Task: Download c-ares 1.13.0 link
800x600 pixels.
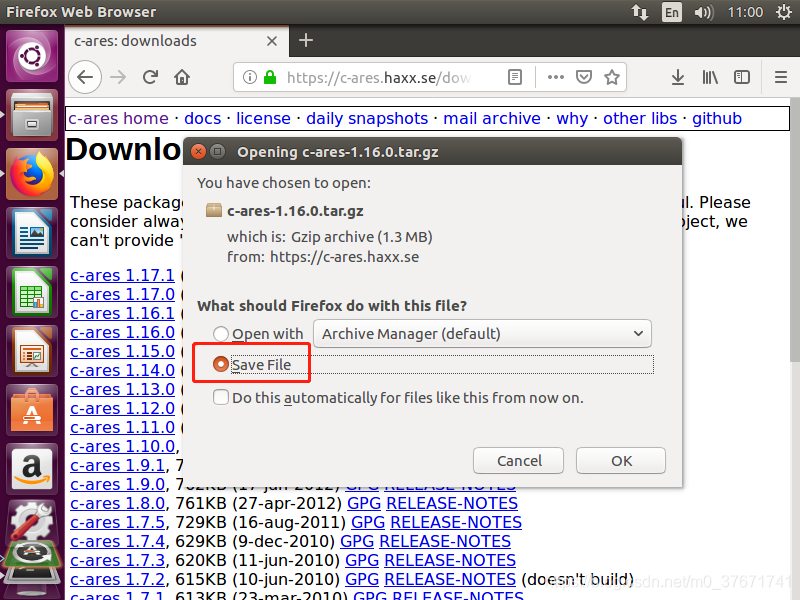Action: [122, 389]
